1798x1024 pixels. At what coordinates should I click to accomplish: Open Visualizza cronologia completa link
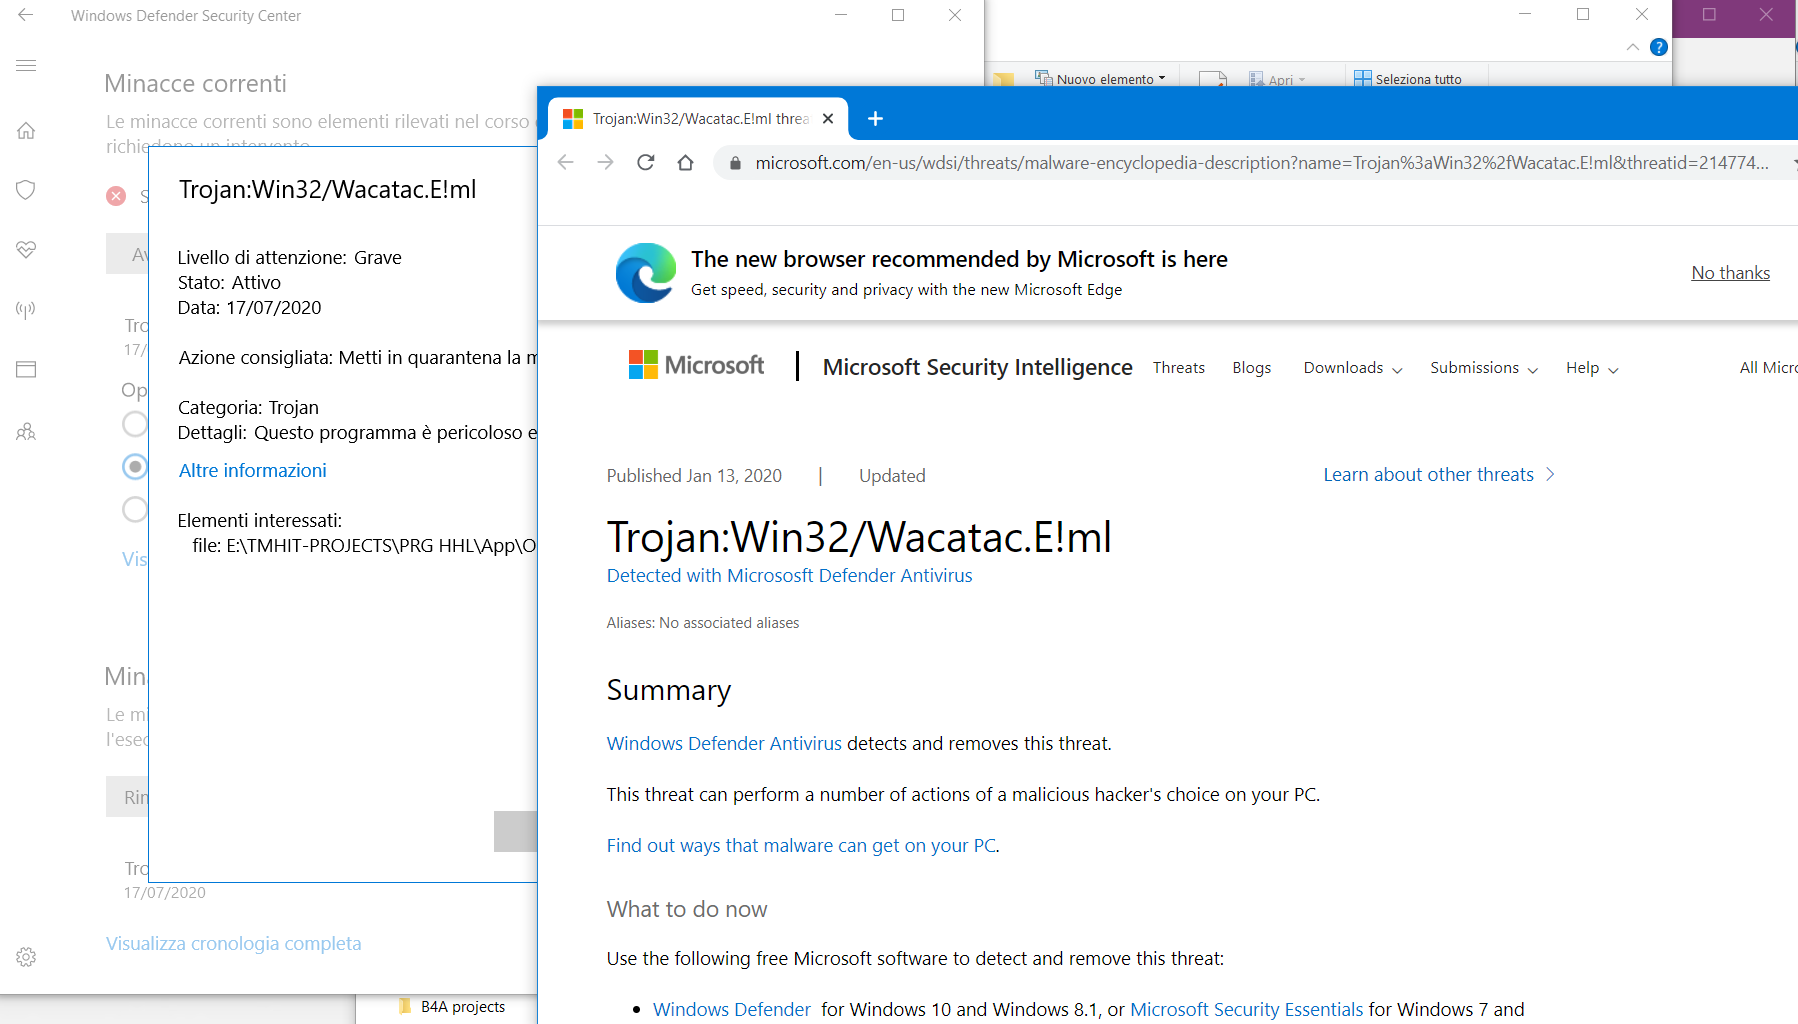[x=234, y=944]
